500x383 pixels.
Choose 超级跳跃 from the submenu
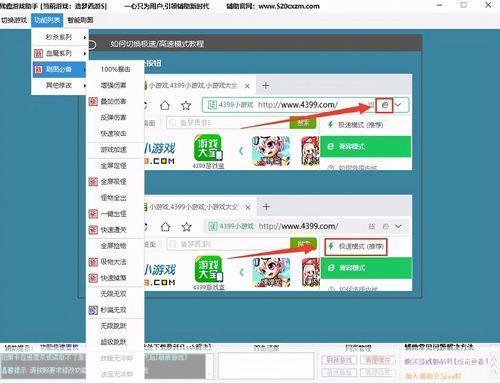[115, 342]
